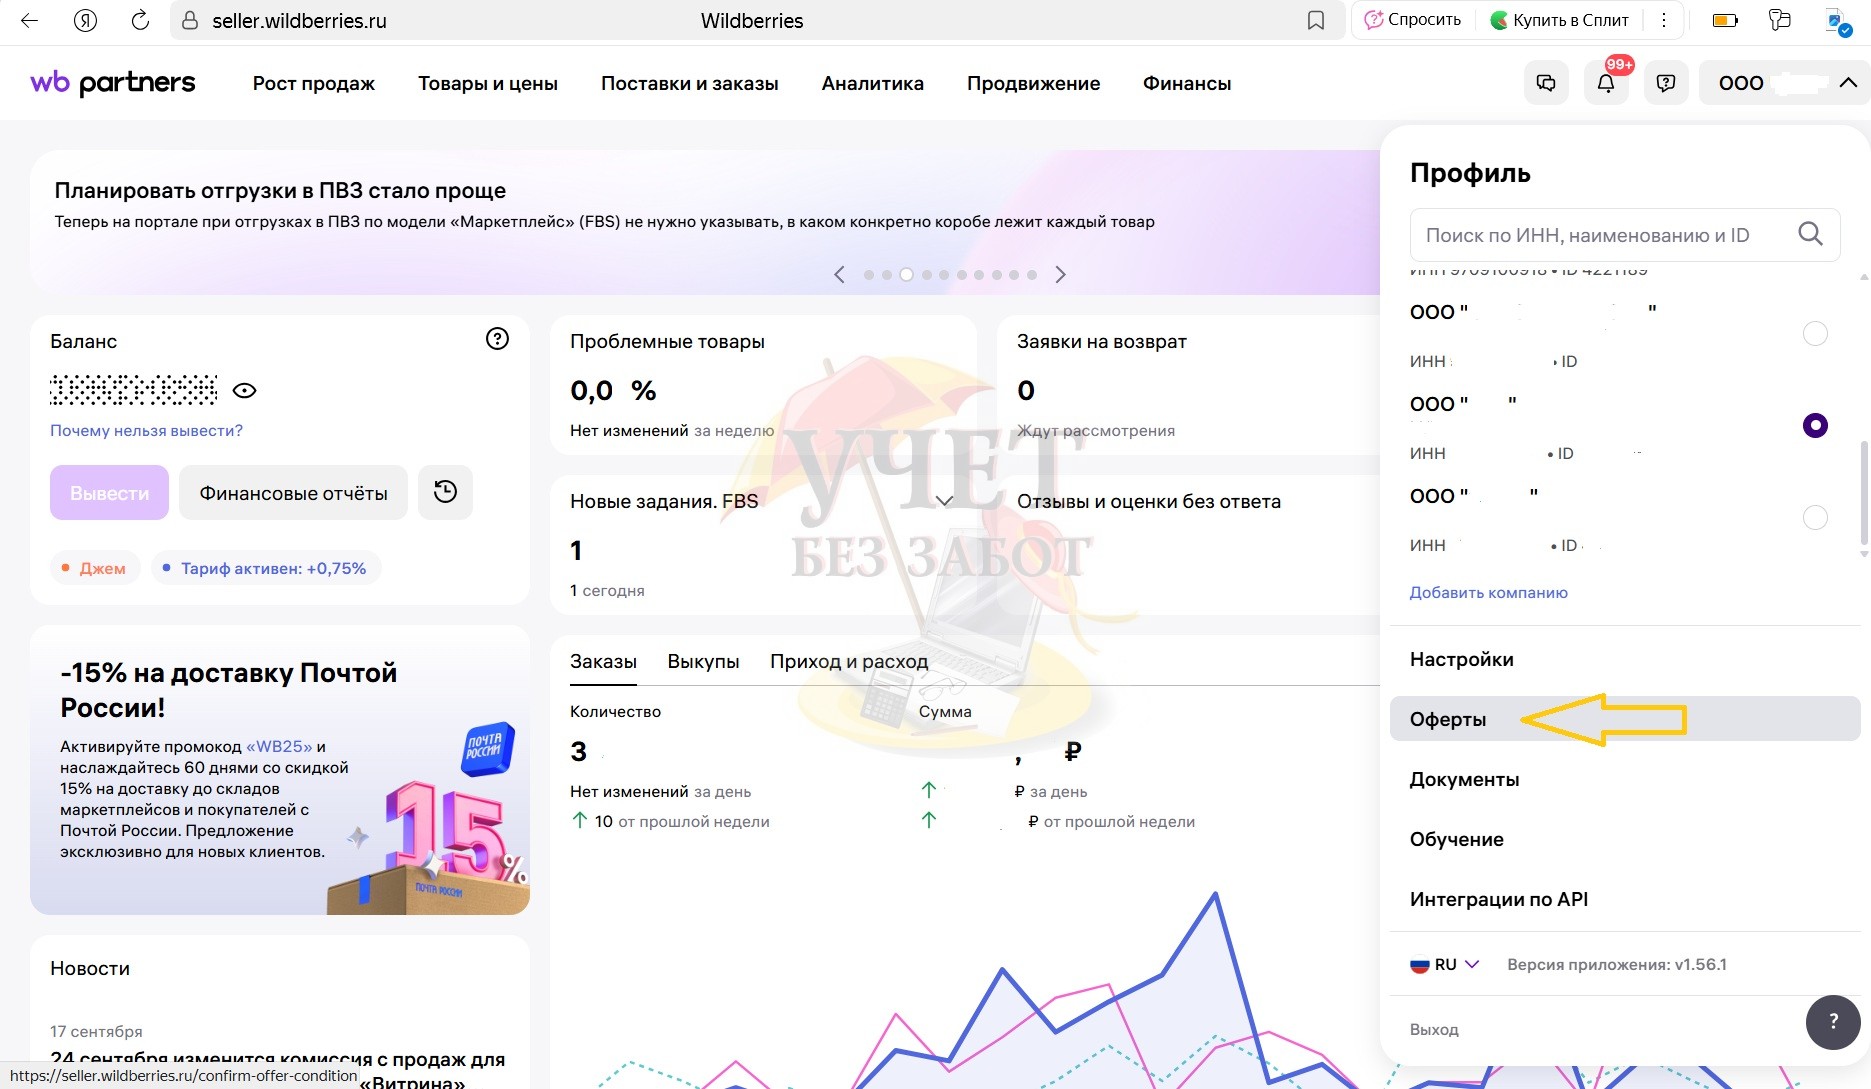Select the last company radio button

pyautogui.click(x=1814, y=518)
